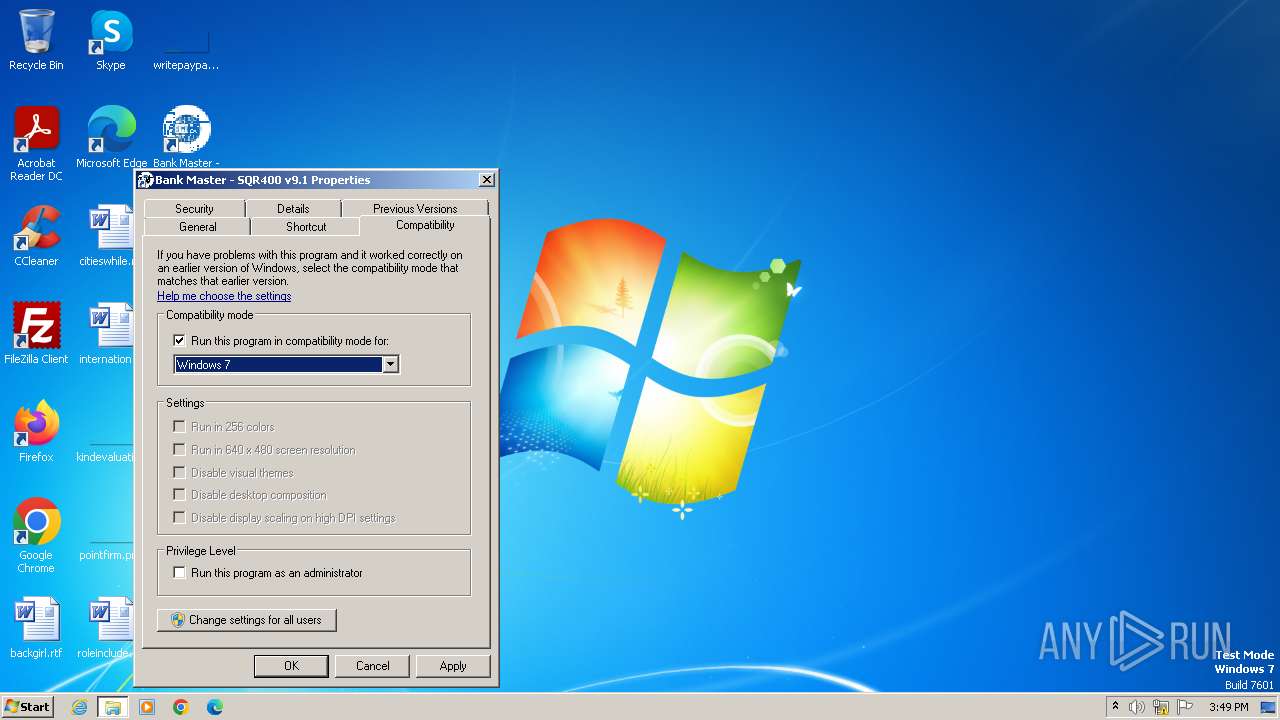Select the pointfirm desktop file icon

pos(108,530)
